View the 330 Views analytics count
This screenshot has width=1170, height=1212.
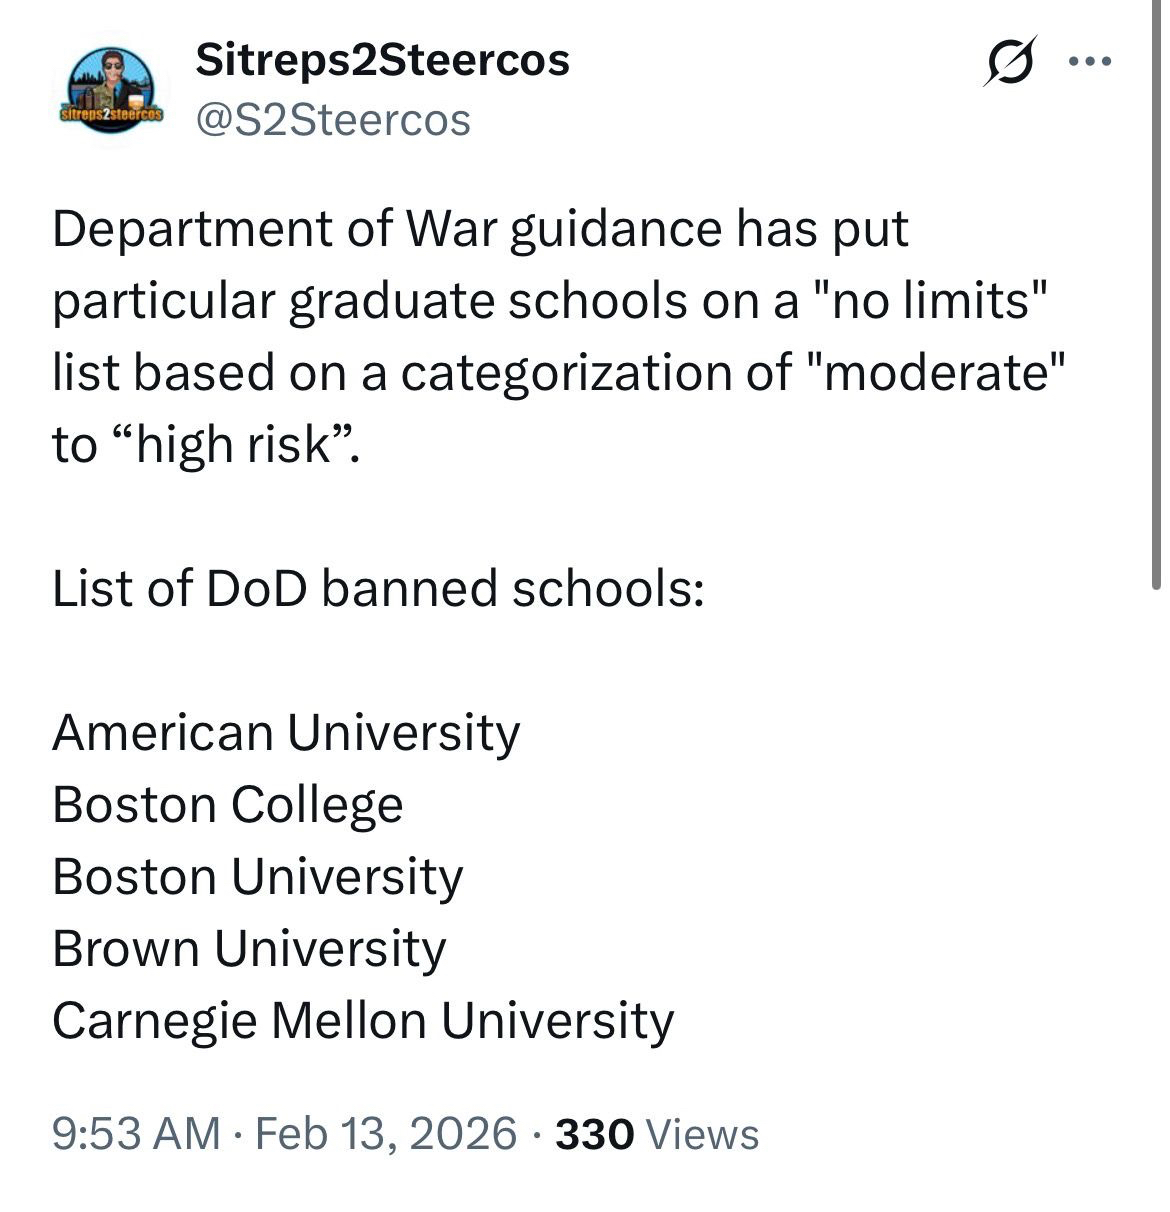[x=656, y=1134]
